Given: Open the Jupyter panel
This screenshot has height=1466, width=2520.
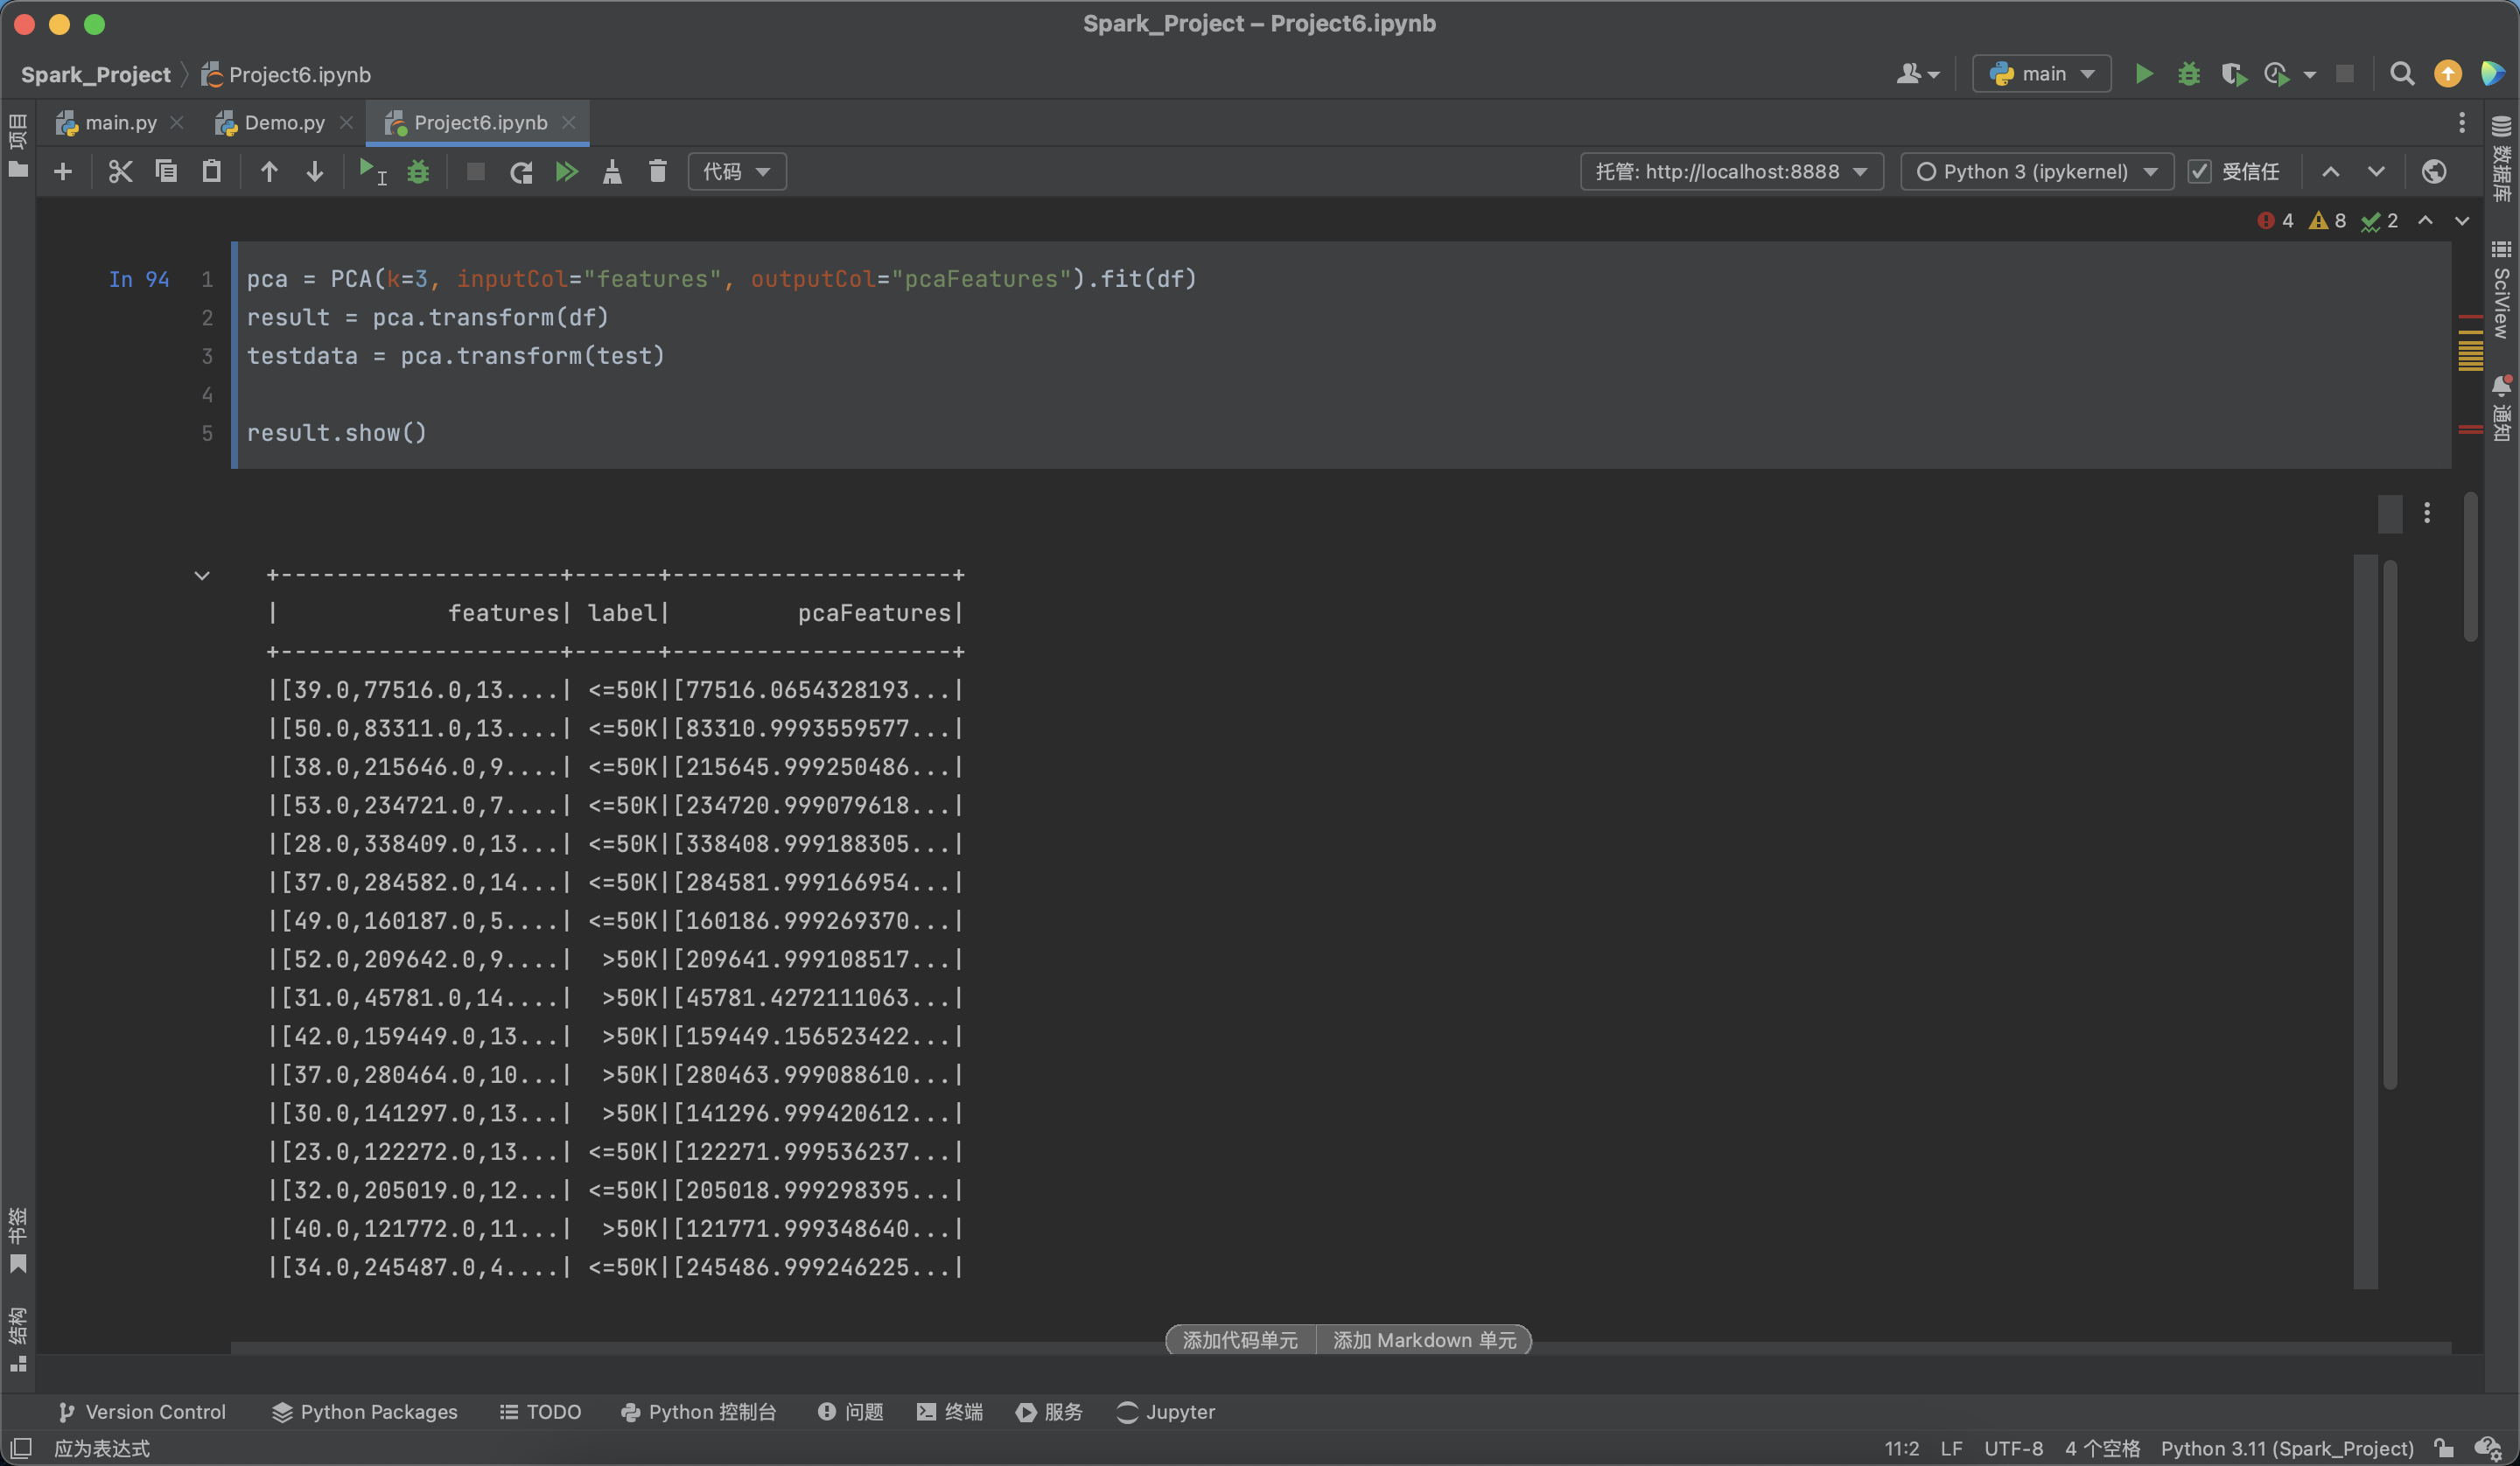Looking at the screenshot, I should click(x=1166, y=1412).
